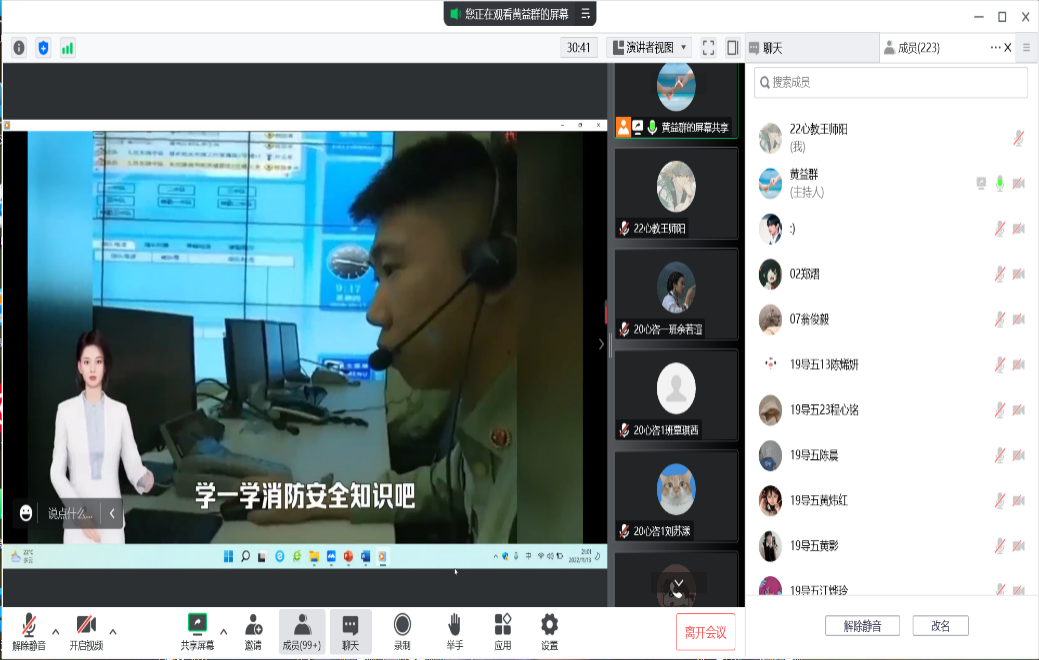The height and width of the screenshot is (660, 1039).
Task: Click the blue security shield icon
Action: [43, 48]
